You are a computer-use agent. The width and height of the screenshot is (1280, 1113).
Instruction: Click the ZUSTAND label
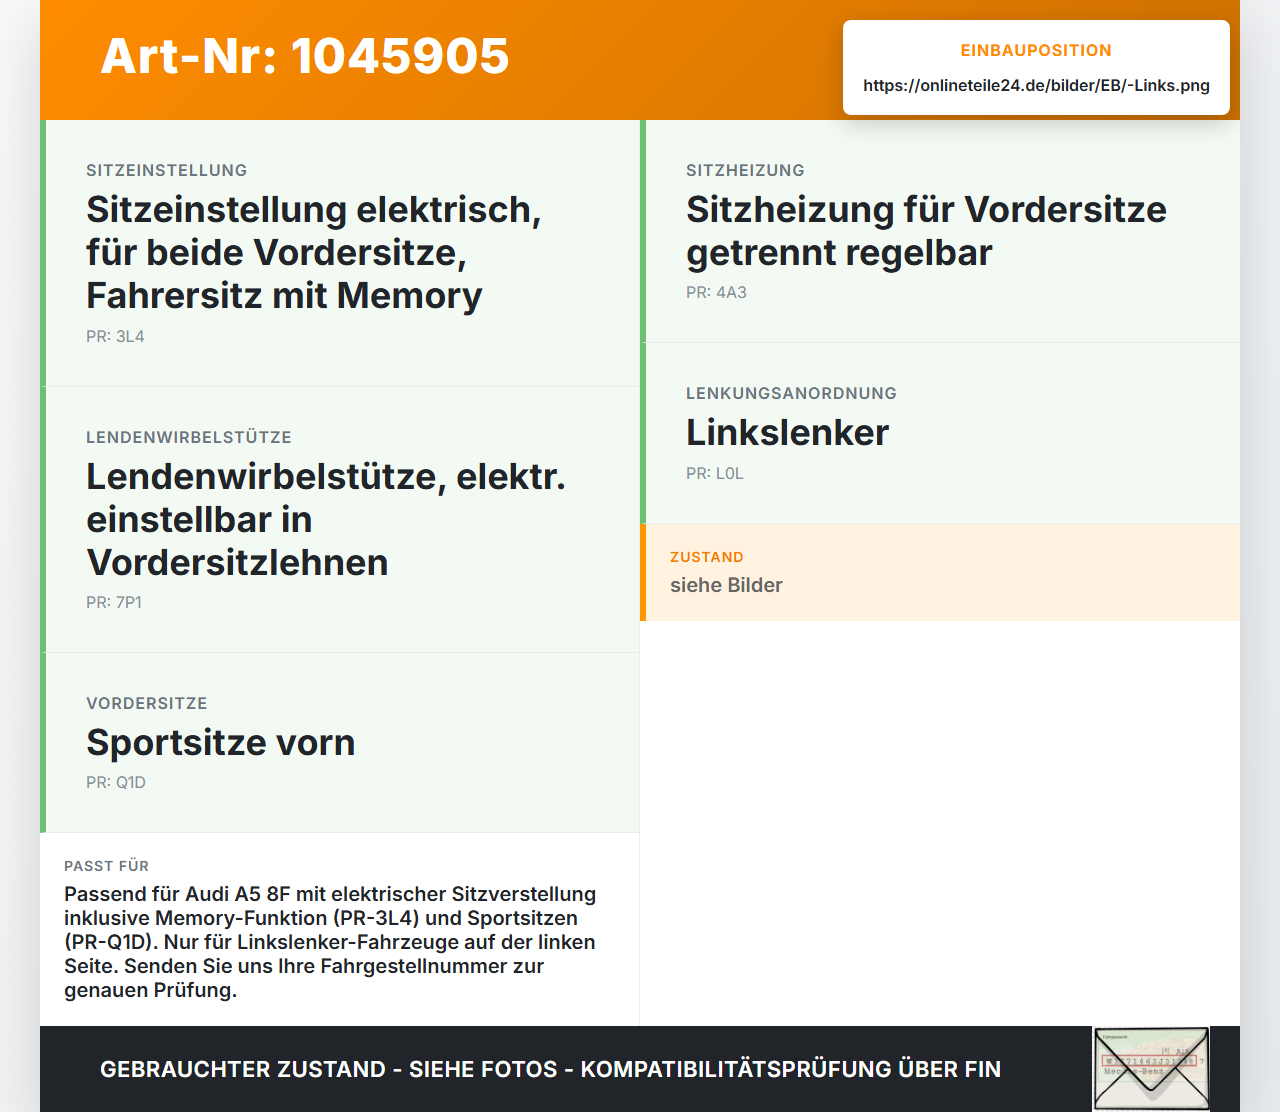[707, 557]
